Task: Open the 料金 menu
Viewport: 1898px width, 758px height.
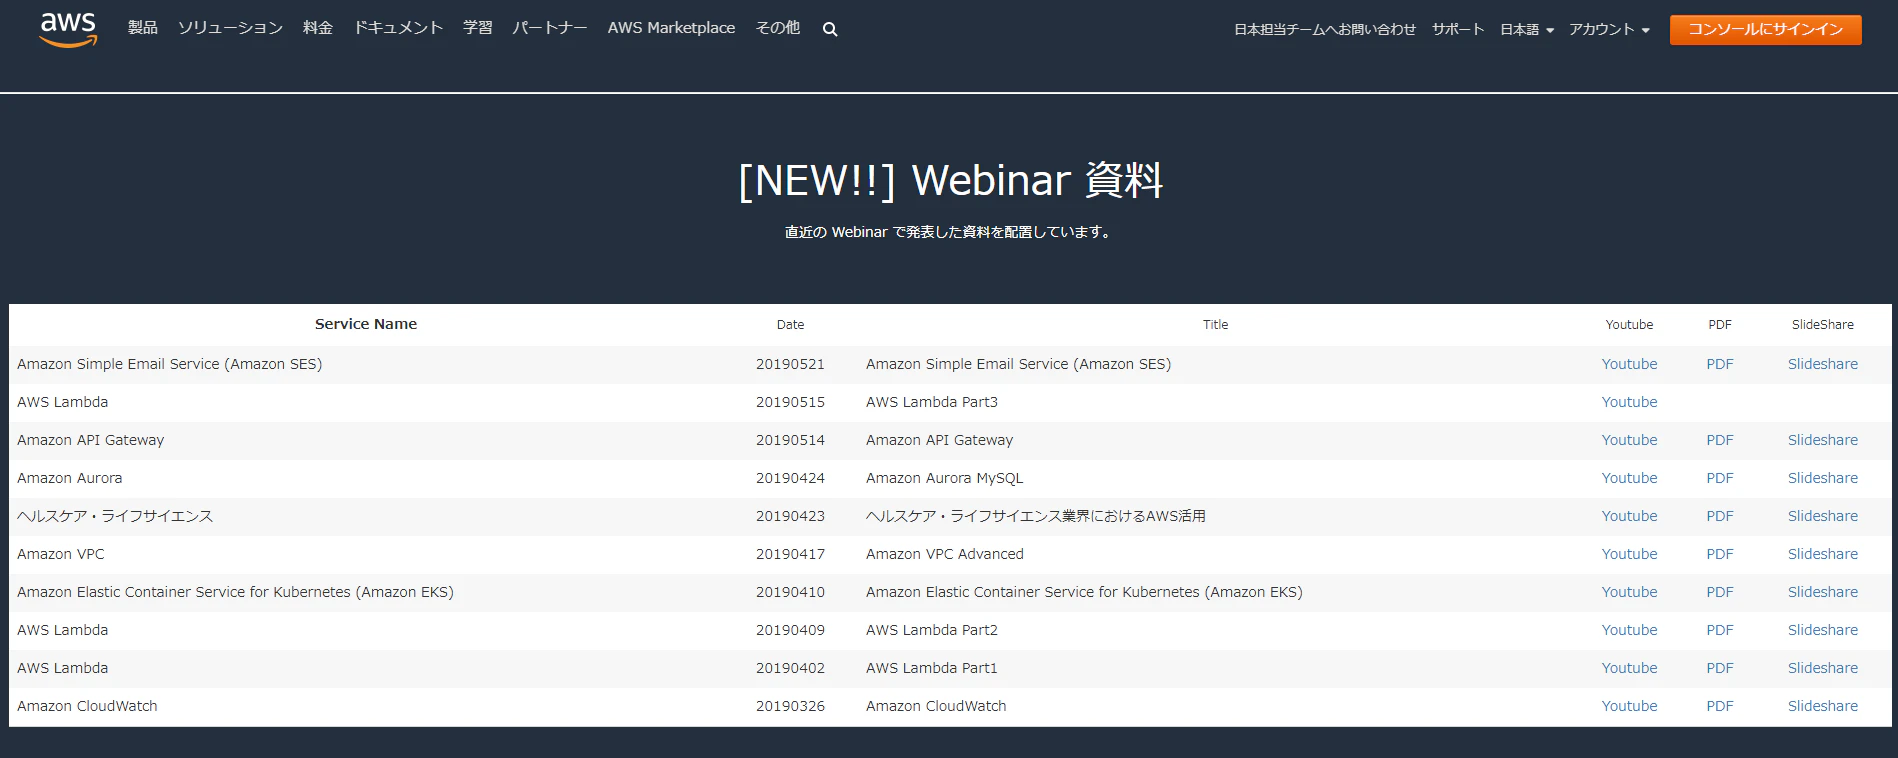Action: point(318,28)
